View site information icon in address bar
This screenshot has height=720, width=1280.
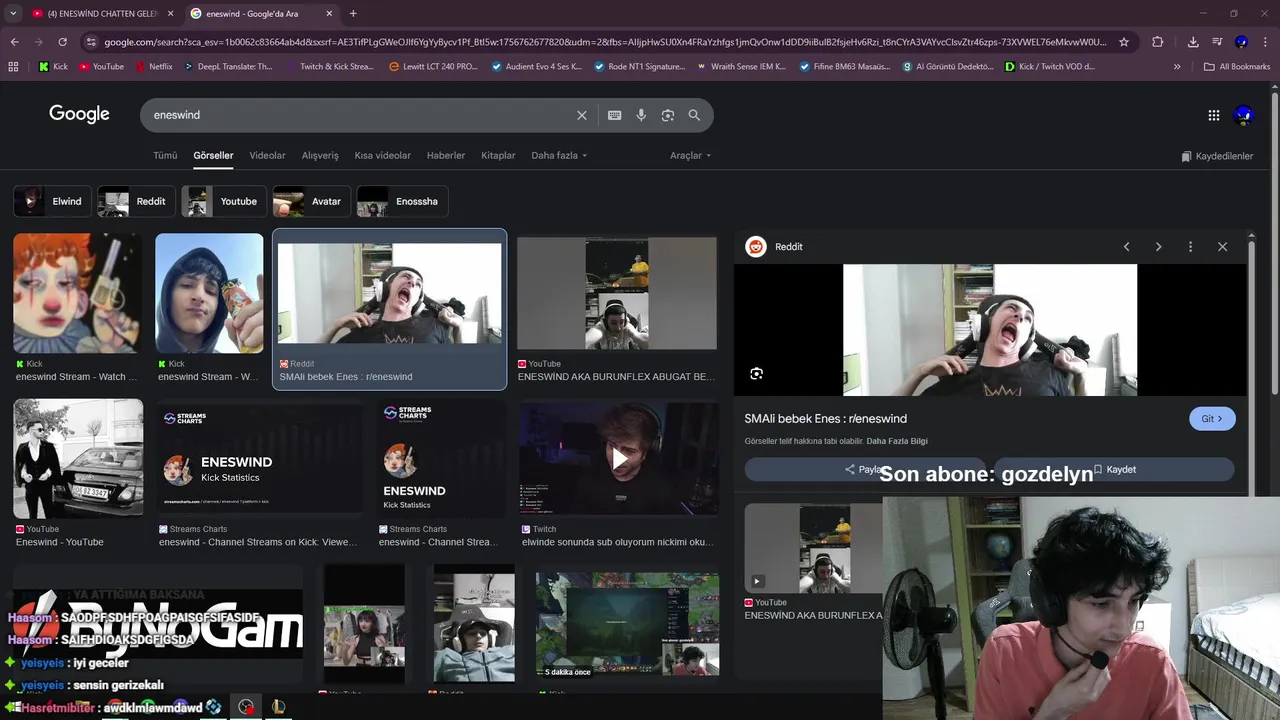[x=91, y=42]
